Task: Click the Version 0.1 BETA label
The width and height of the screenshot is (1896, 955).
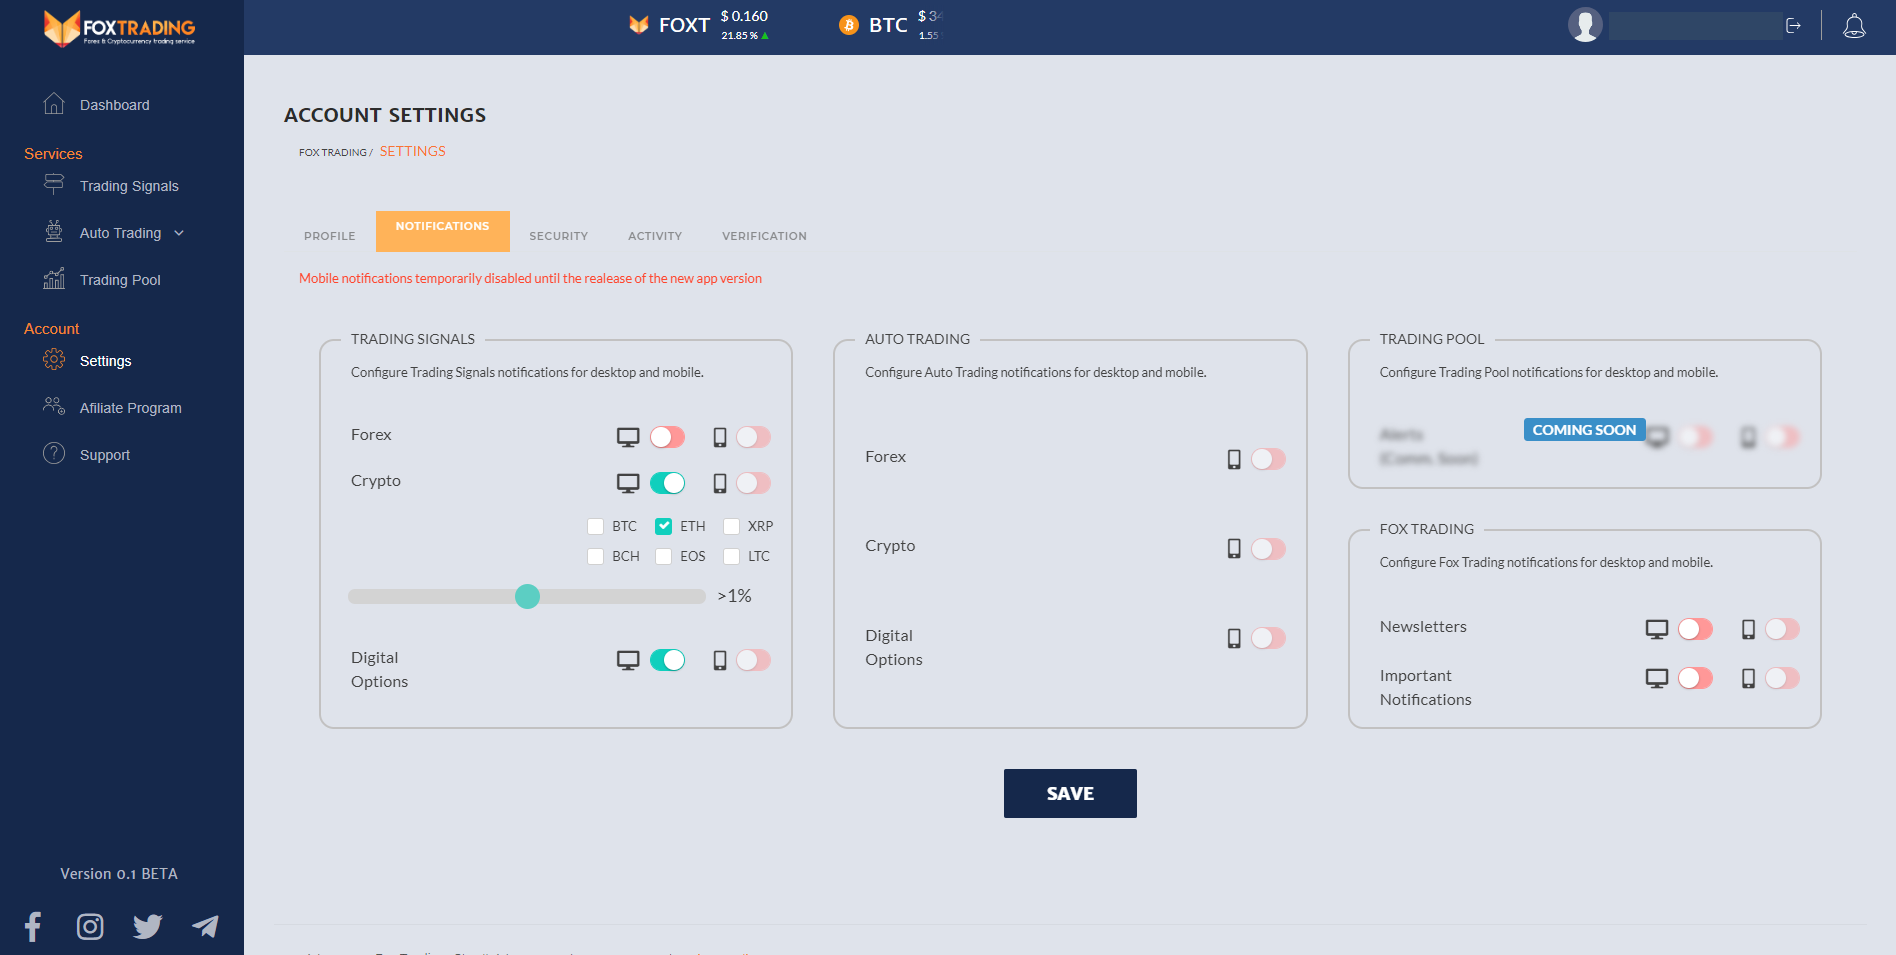Action: tap(119, 874)
